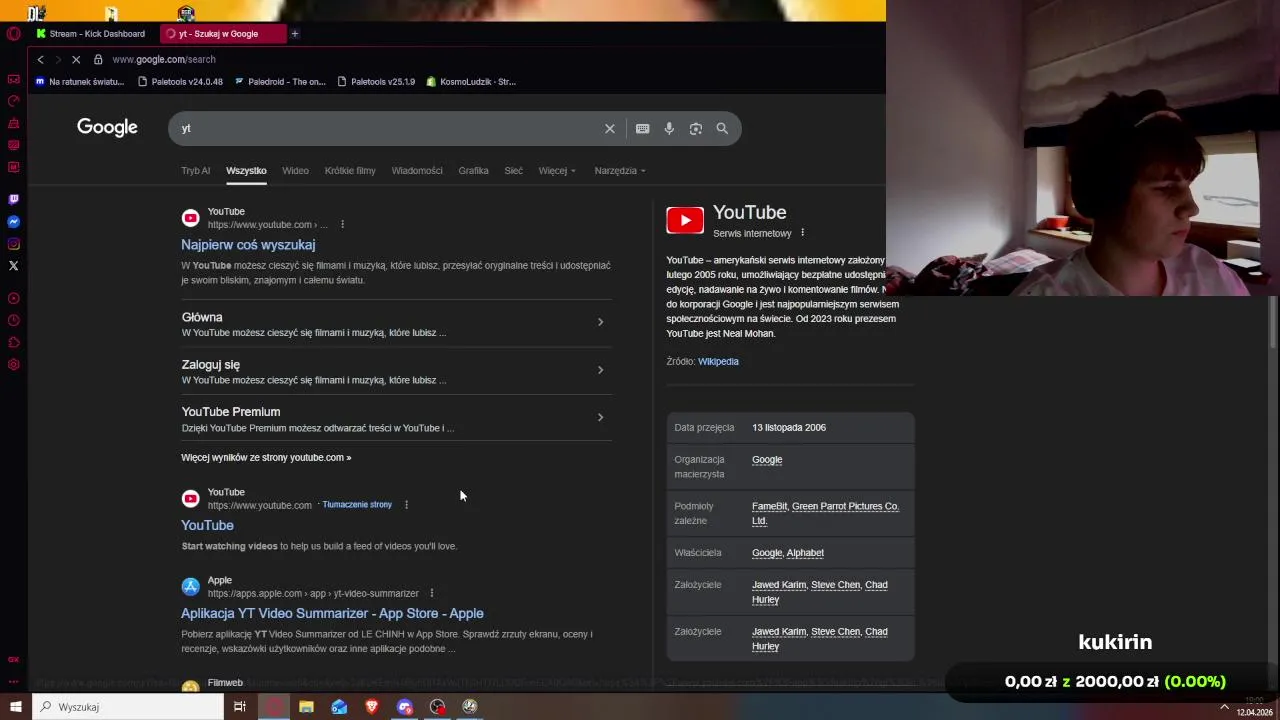The height and width of the screenshot is (720, 1280).
Task: Open the Narzędzia dropdown
Action: coord(620,170)
